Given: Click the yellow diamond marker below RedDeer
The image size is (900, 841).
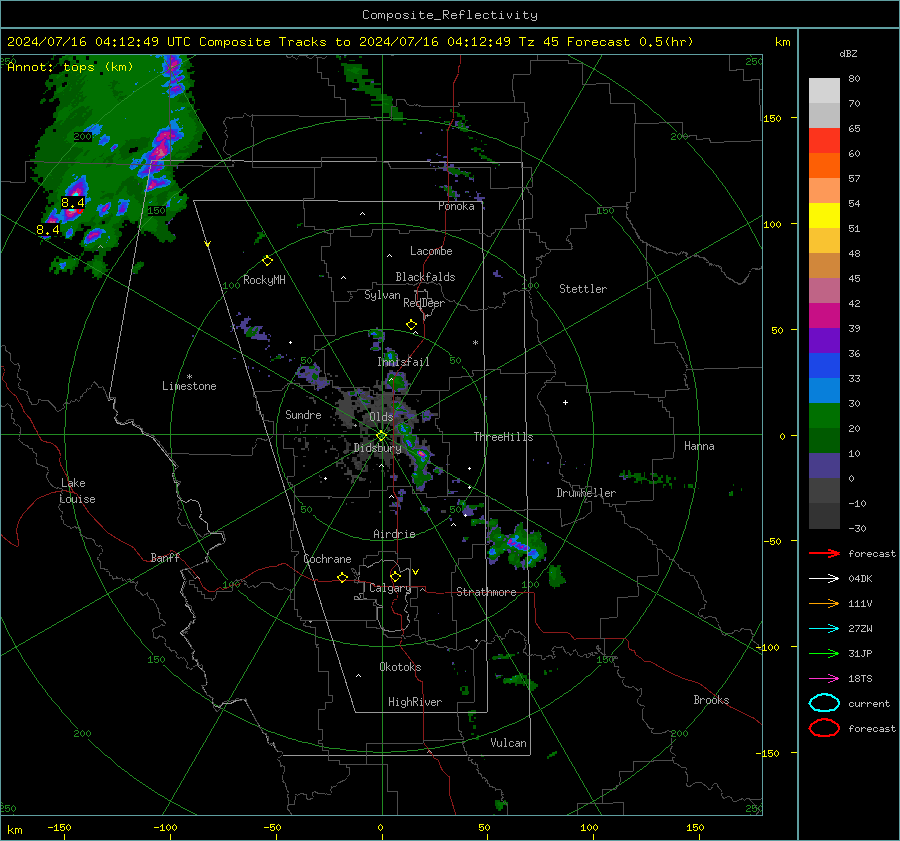Looking at the screenshot, I should (x=411, y=325).
